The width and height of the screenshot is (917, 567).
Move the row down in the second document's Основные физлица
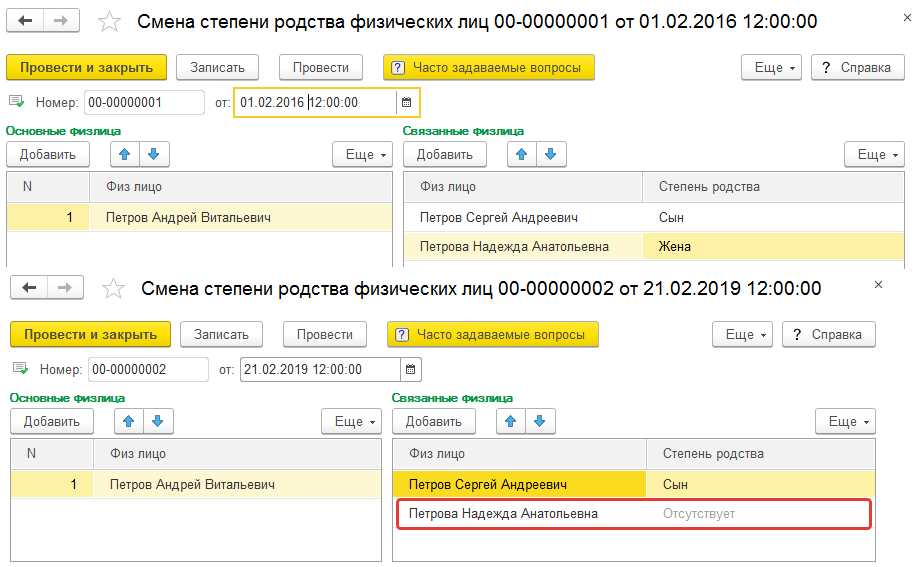point(154,421)
